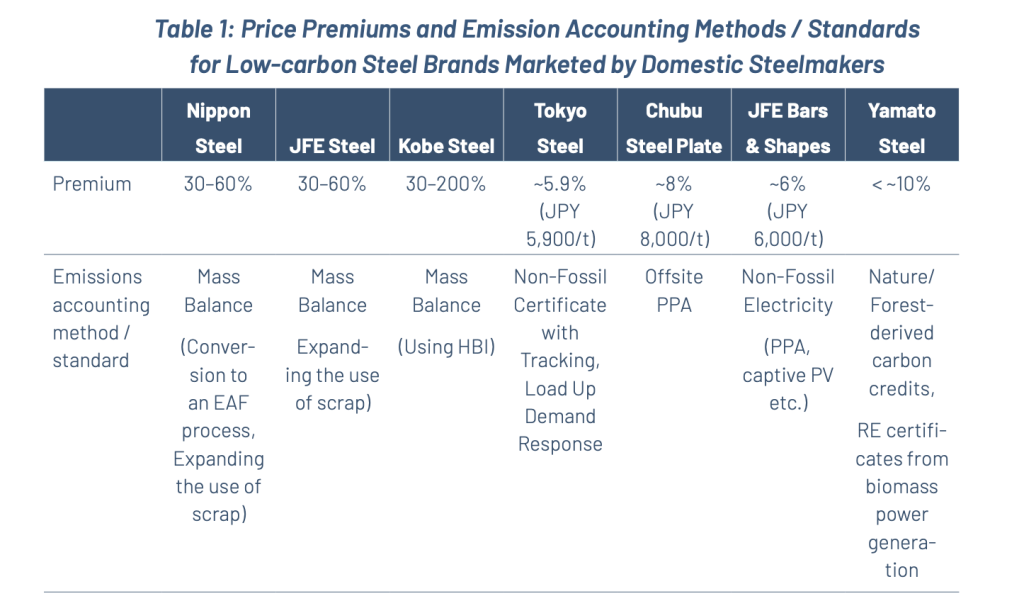Select the Non-Fossil Electricity cell

coord(788,339)
